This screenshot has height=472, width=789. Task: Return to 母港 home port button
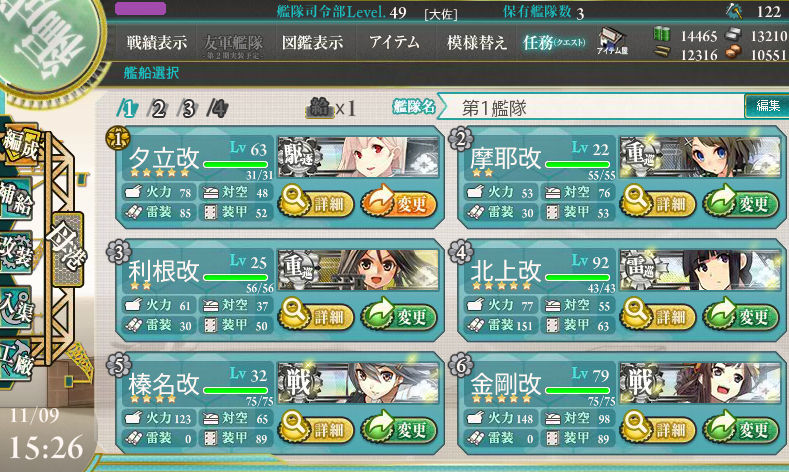pos(66,250)
